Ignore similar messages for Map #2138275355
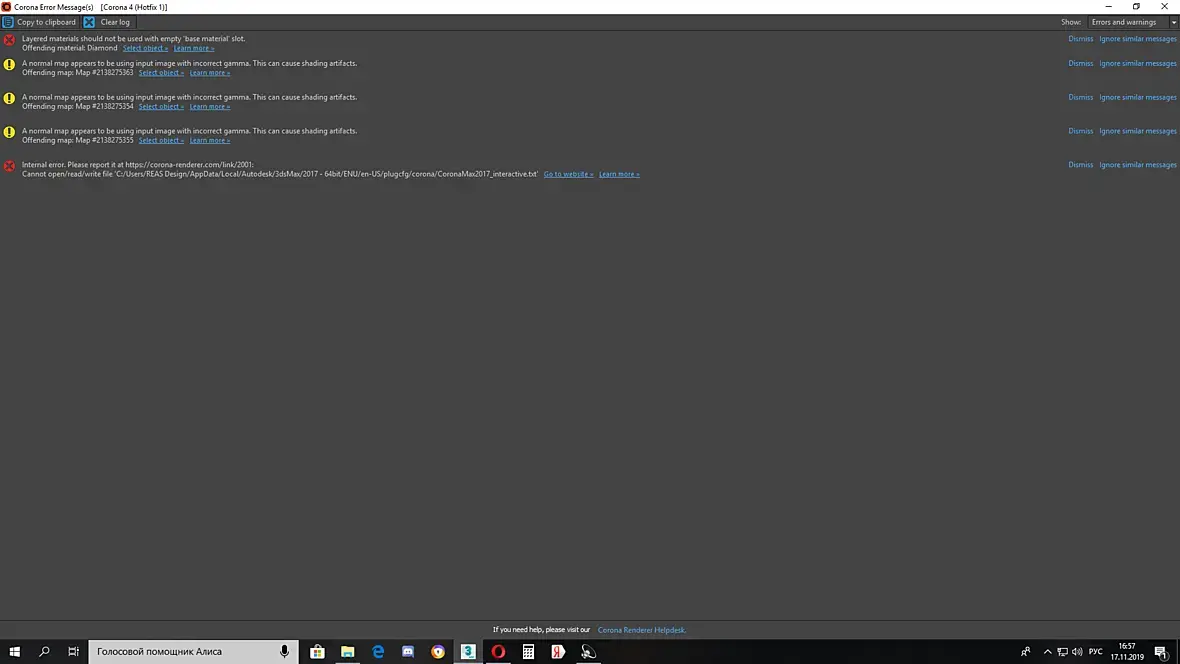 [1137, 131]
